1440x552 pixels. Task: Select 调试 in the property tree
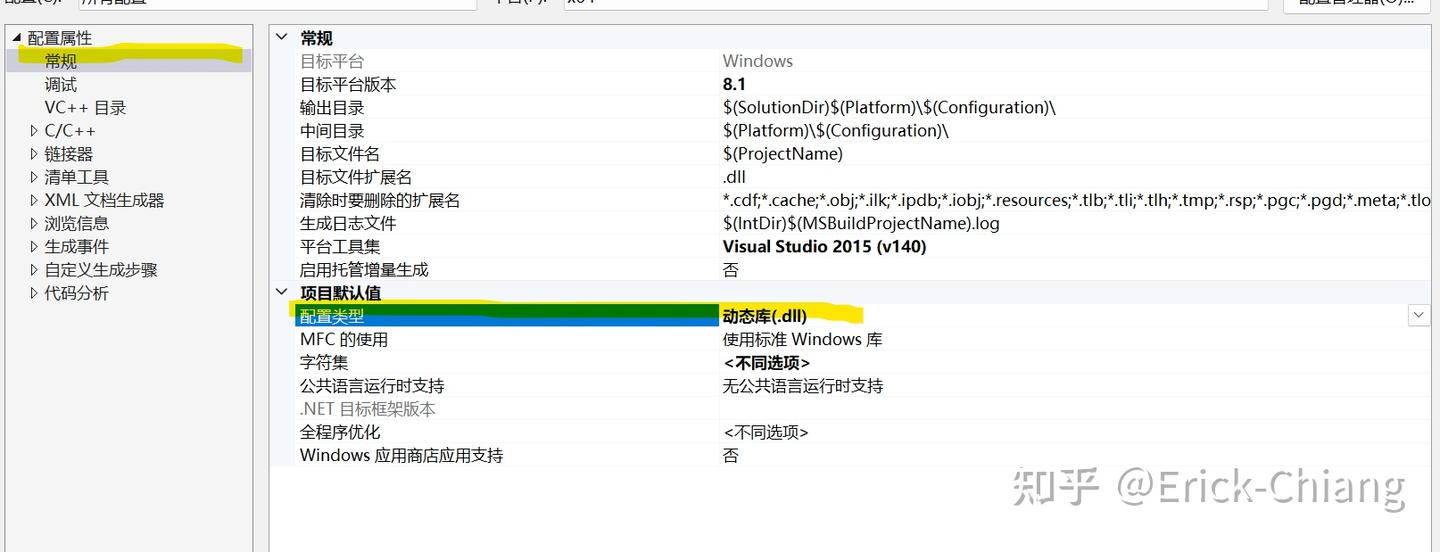[x=61, y=85]
